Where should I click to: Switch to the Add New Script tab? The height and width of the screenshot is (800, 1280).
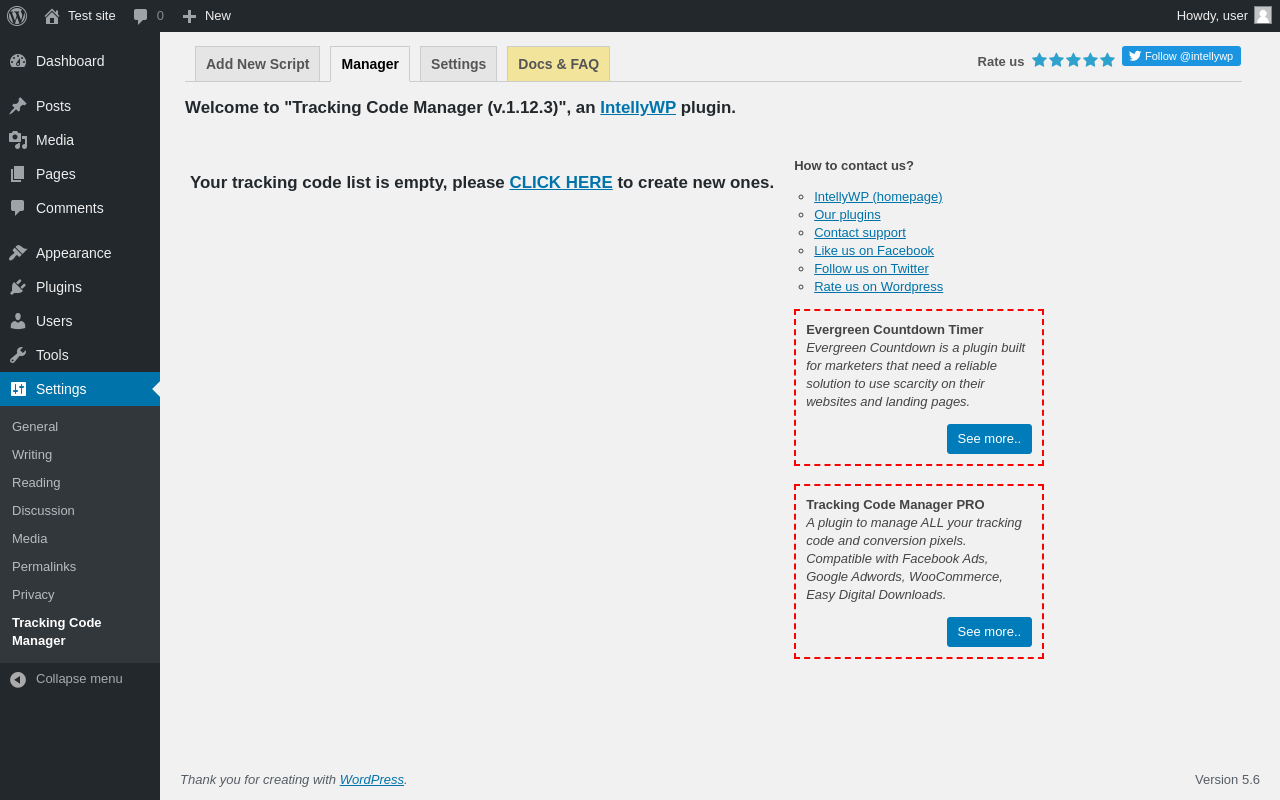point(258,64)
